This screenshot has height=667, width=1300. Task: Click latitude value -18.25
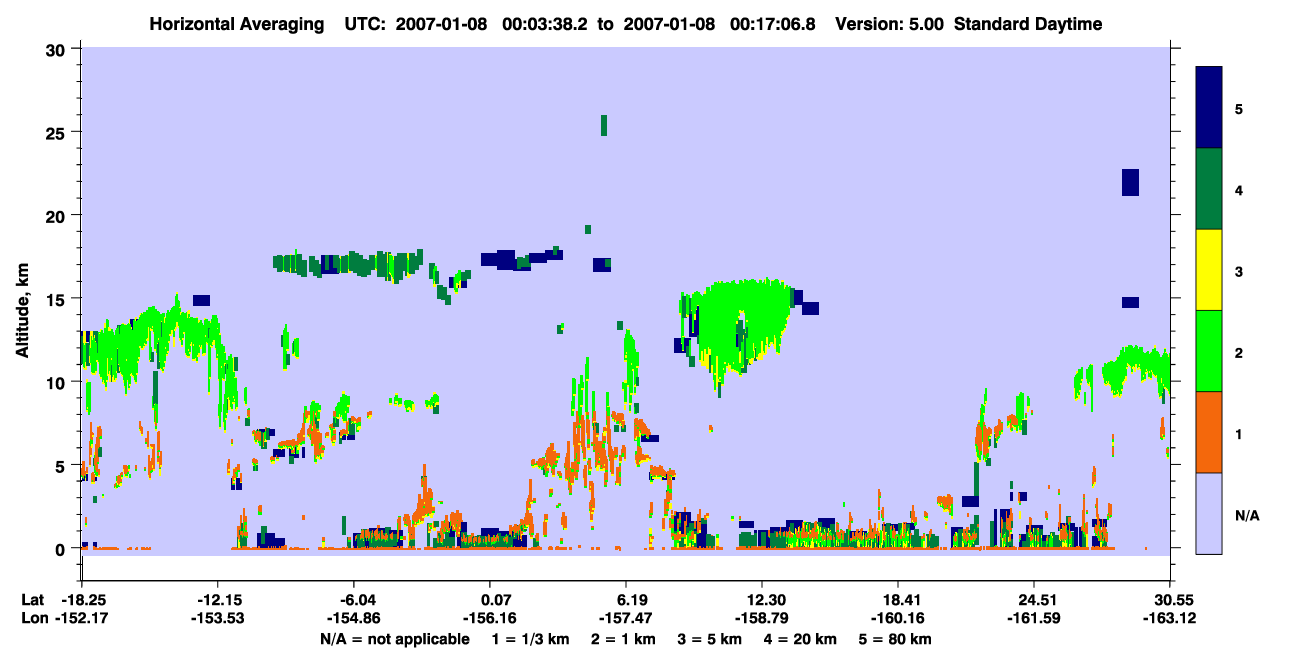click(x=82, y=600)
